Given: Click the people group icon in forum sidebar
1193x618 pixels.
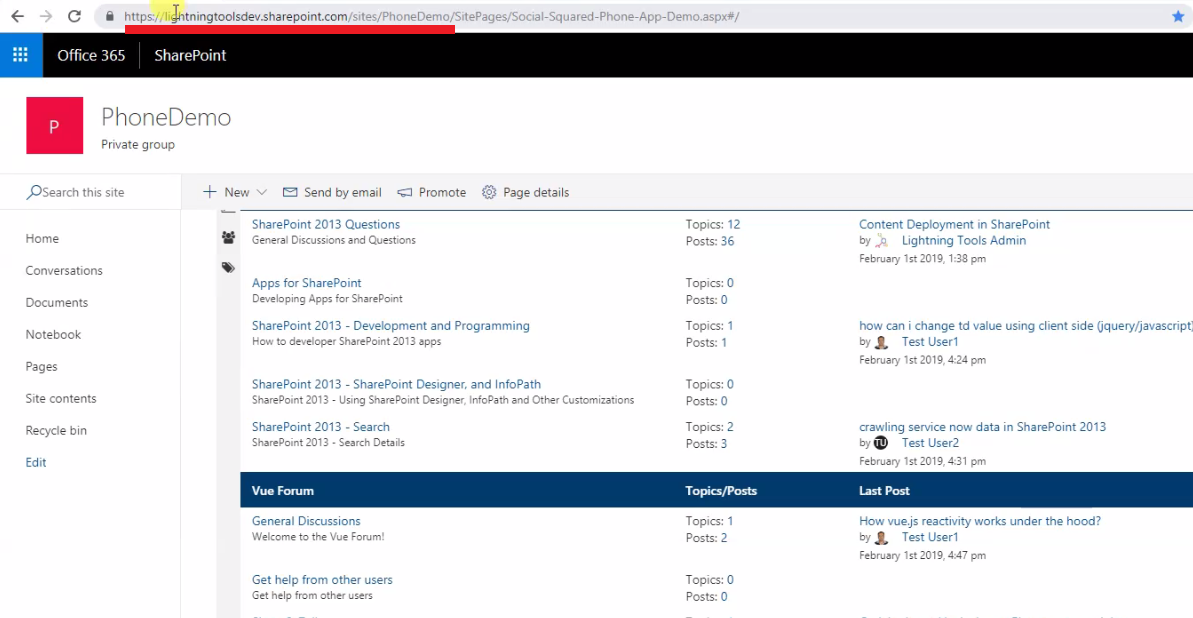Looking at the screenshot, I should coord(228,237).
